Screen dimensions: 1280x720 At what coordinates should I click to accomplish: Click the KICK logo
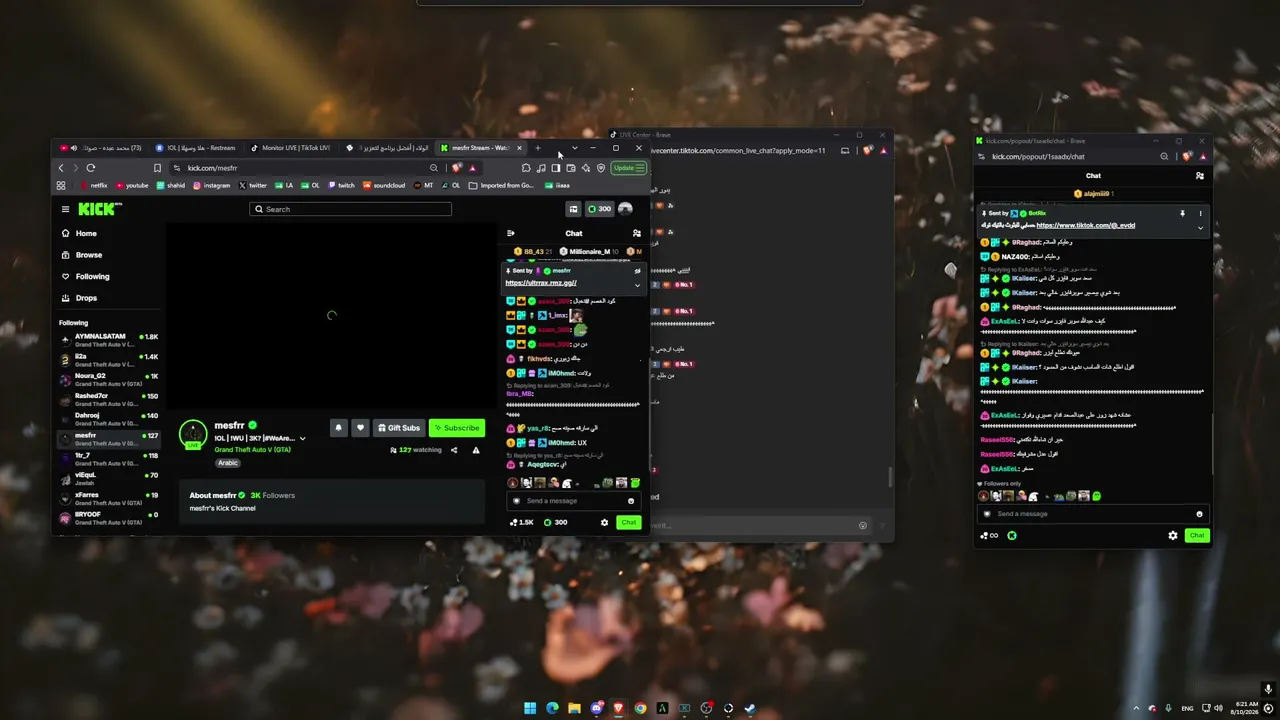coord(100,209)
